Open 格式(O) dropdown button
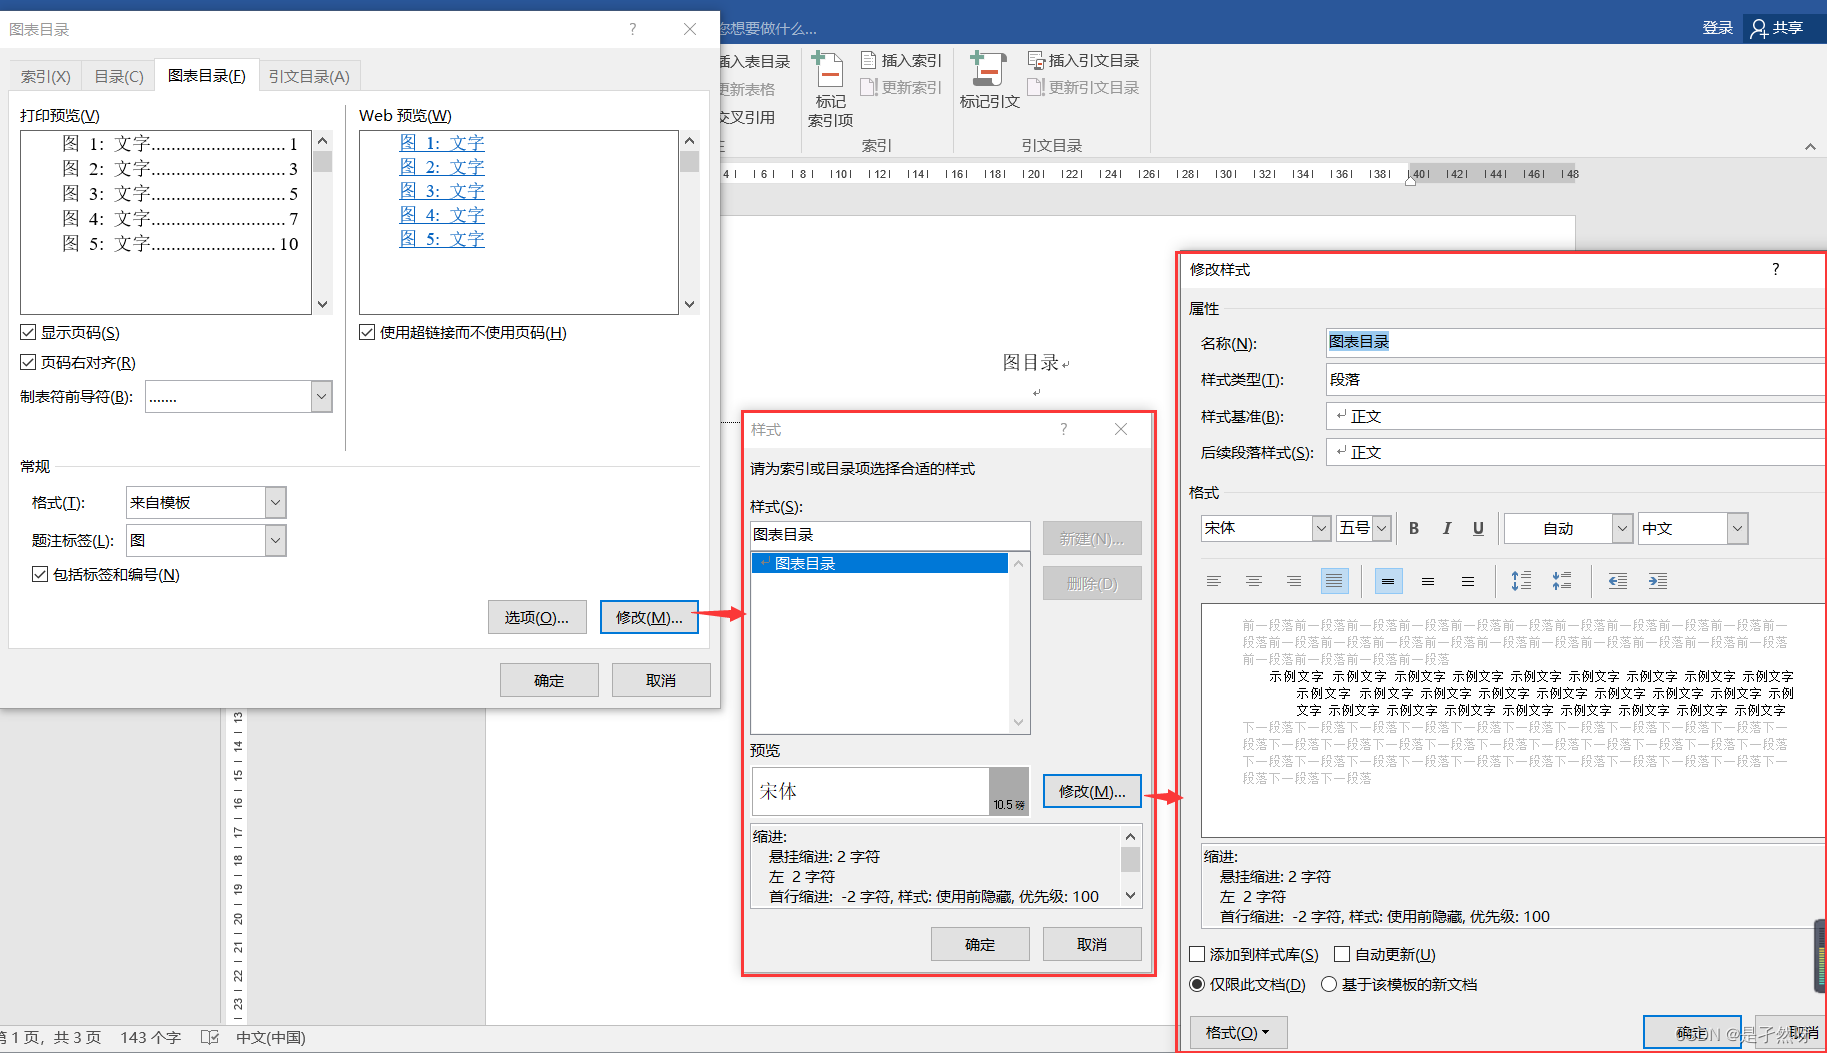Screen dimensions: 1827x1053 pos(1238,1032)
